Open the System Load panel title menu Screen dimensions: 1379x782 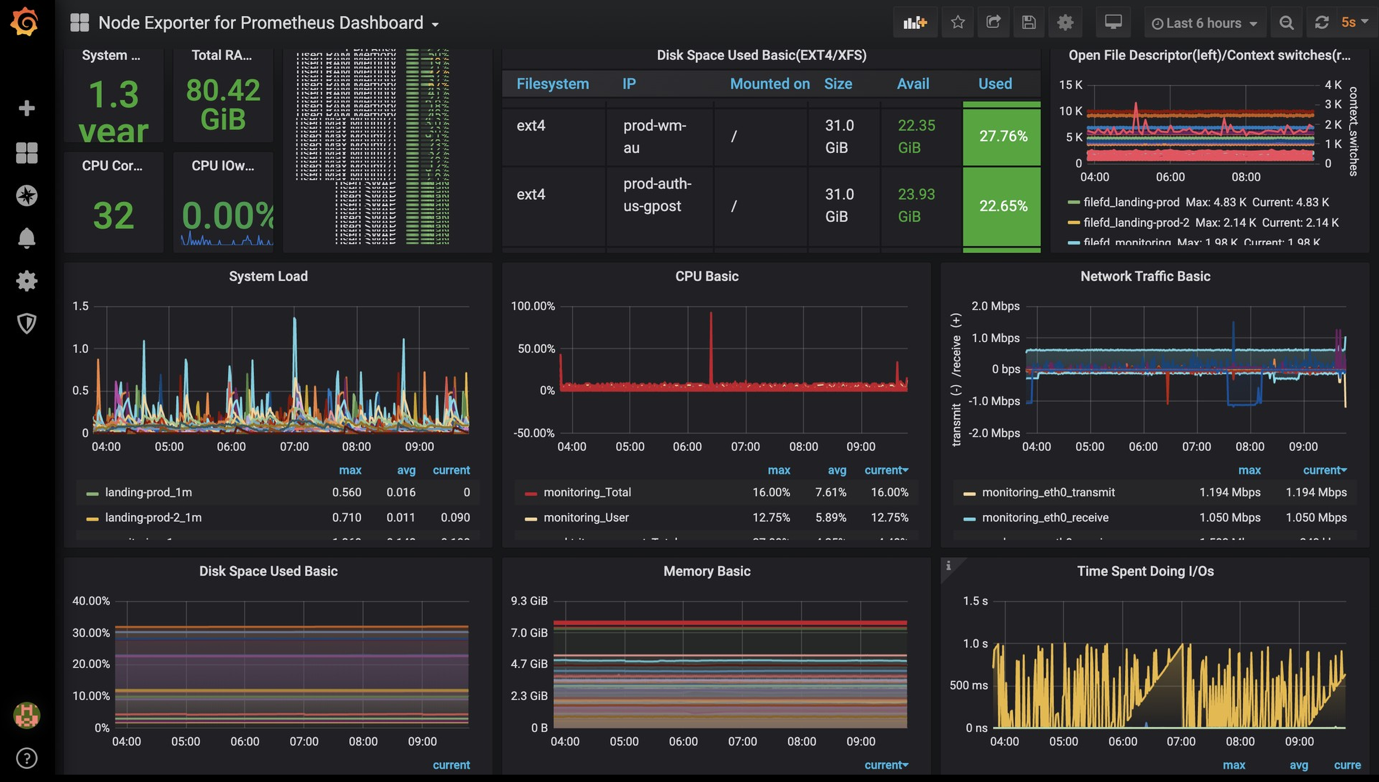[268, 276]
